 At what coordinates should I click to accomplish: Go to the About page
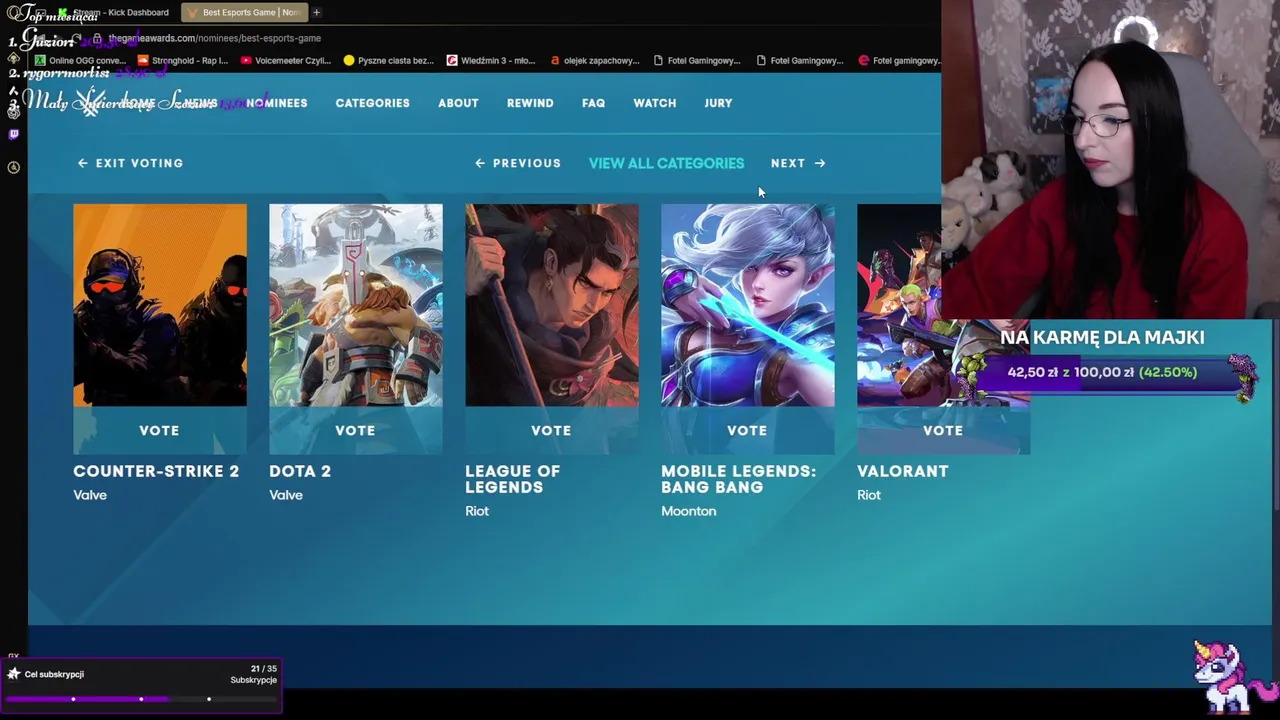pos(458,103)
